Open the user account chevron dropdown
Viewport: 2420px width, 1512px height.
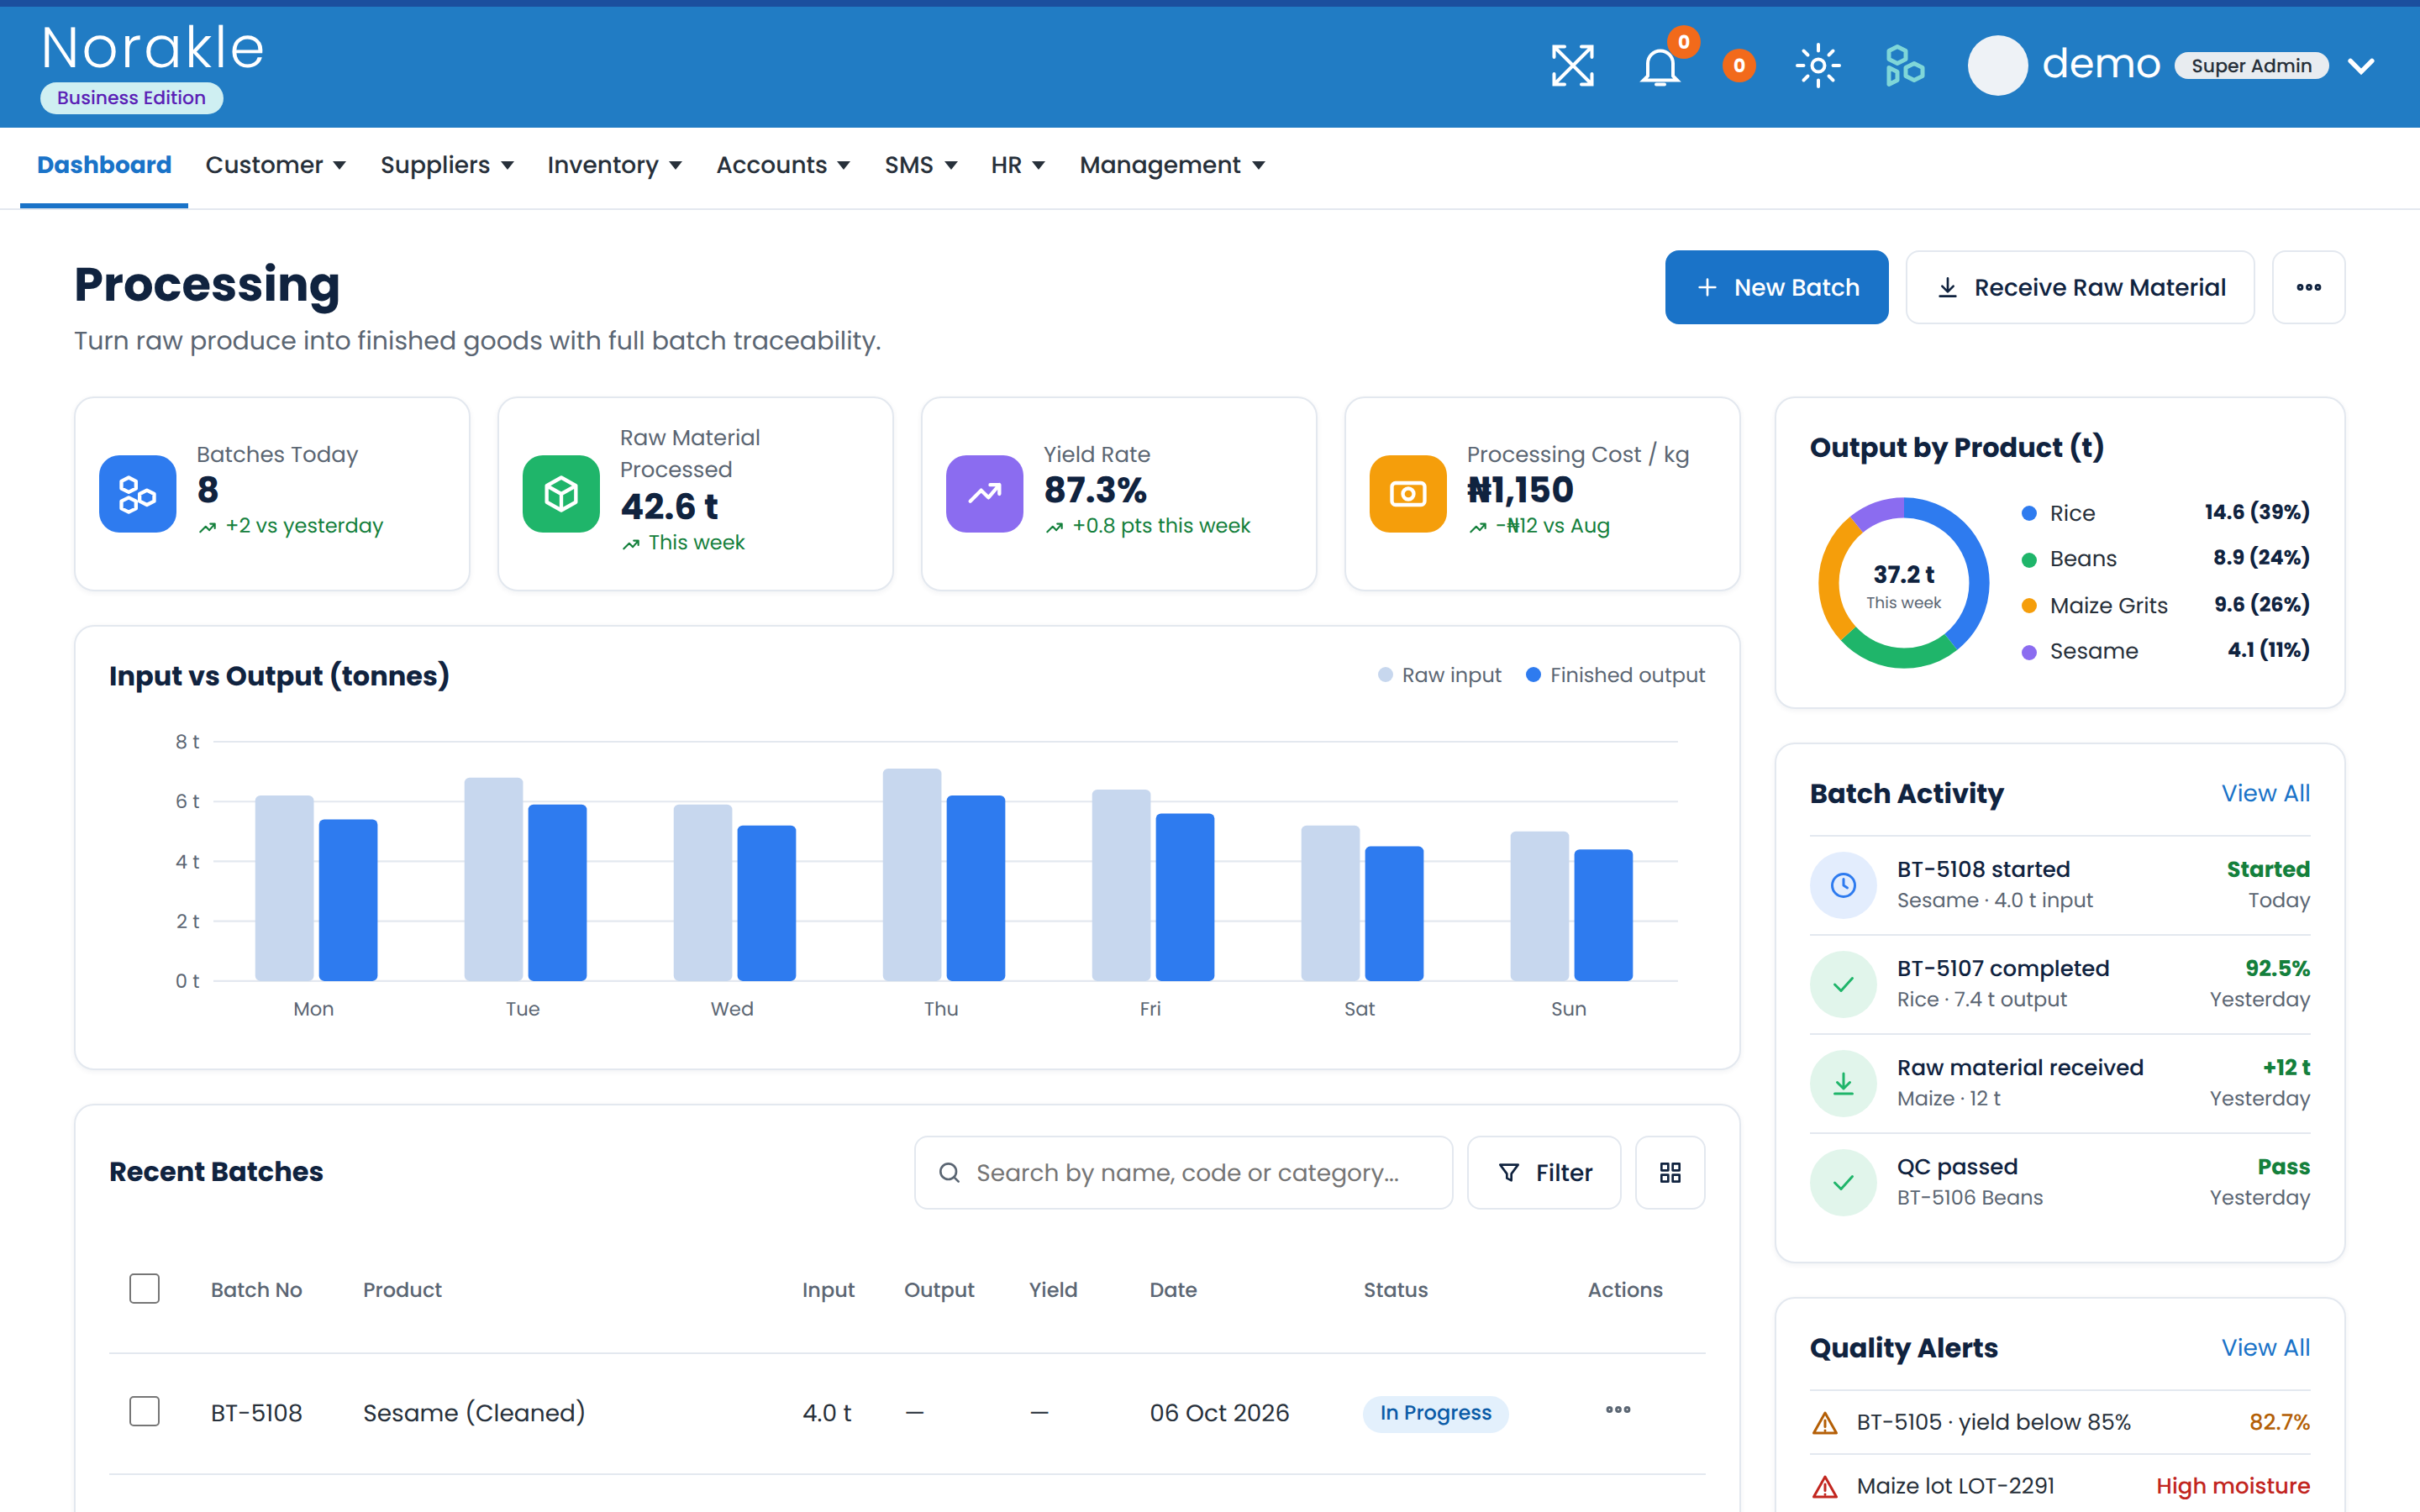point(2361,66)
